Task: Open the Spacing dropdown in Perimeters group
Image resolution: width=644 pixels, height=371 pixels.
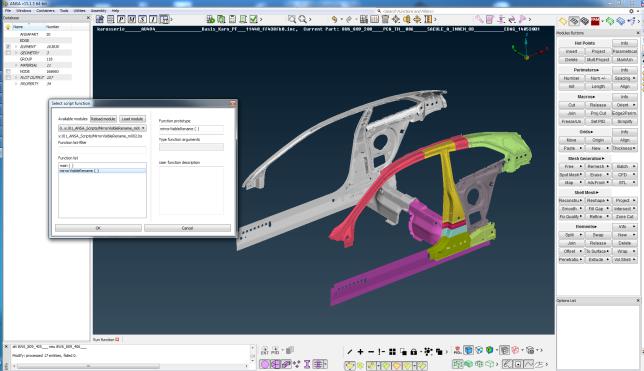Action: pyautogui.click(x=625, y=78)
